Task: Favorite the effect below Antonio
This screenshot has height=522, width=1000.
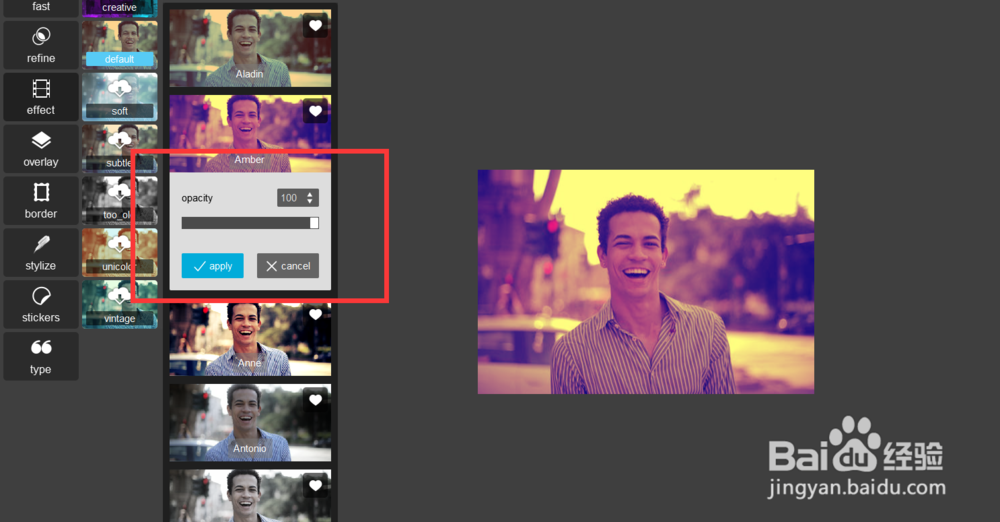Action: (x=316, y=486)
